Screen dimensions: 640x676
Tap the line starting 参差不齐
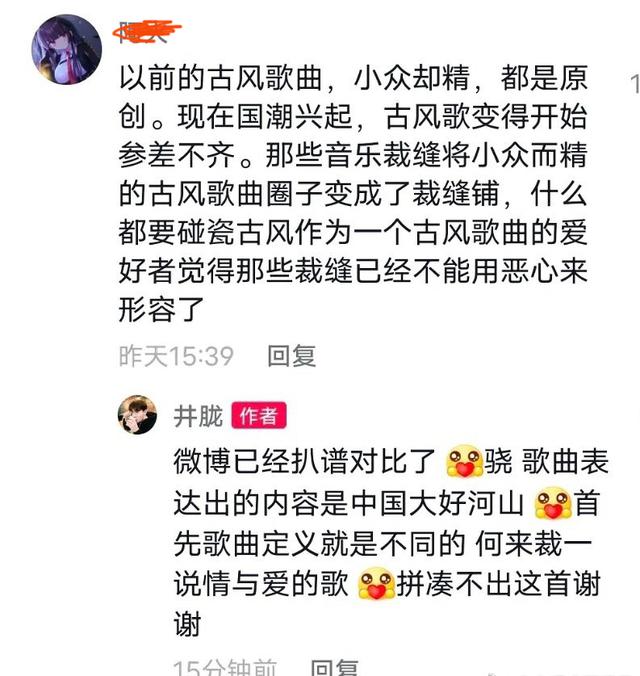tap(353, 155)
